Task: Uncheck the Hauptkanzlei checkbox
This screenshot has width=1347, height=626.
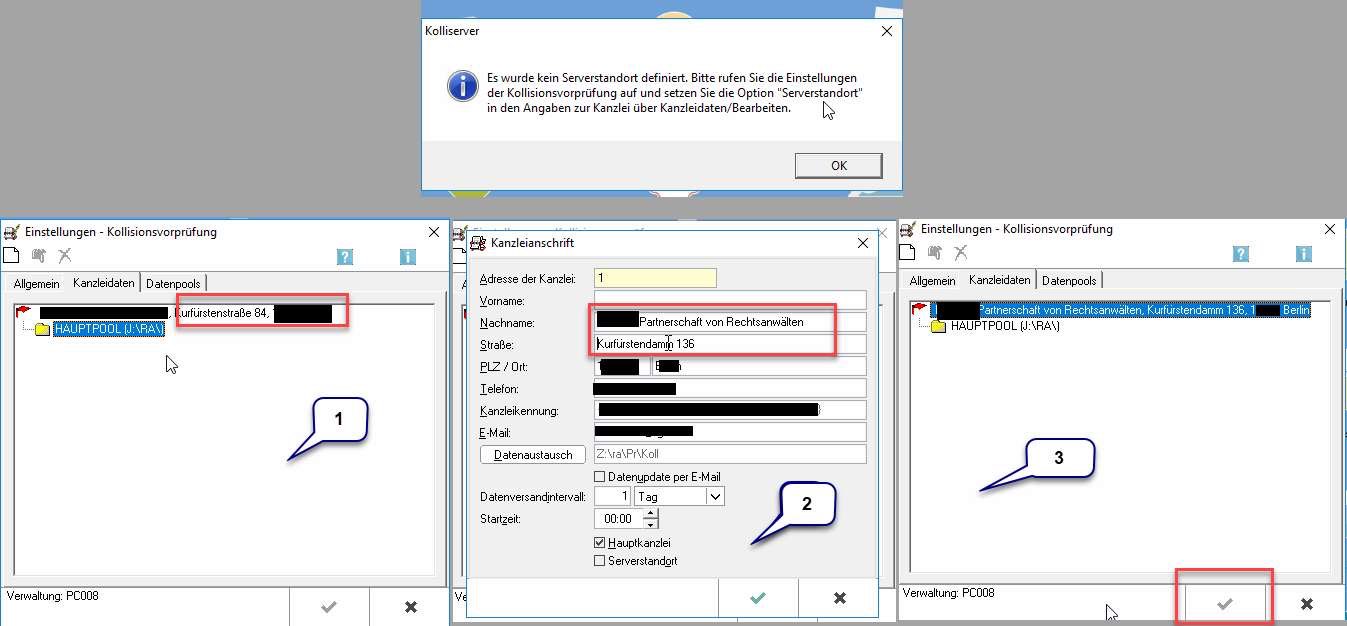Action: pos(600,543)
